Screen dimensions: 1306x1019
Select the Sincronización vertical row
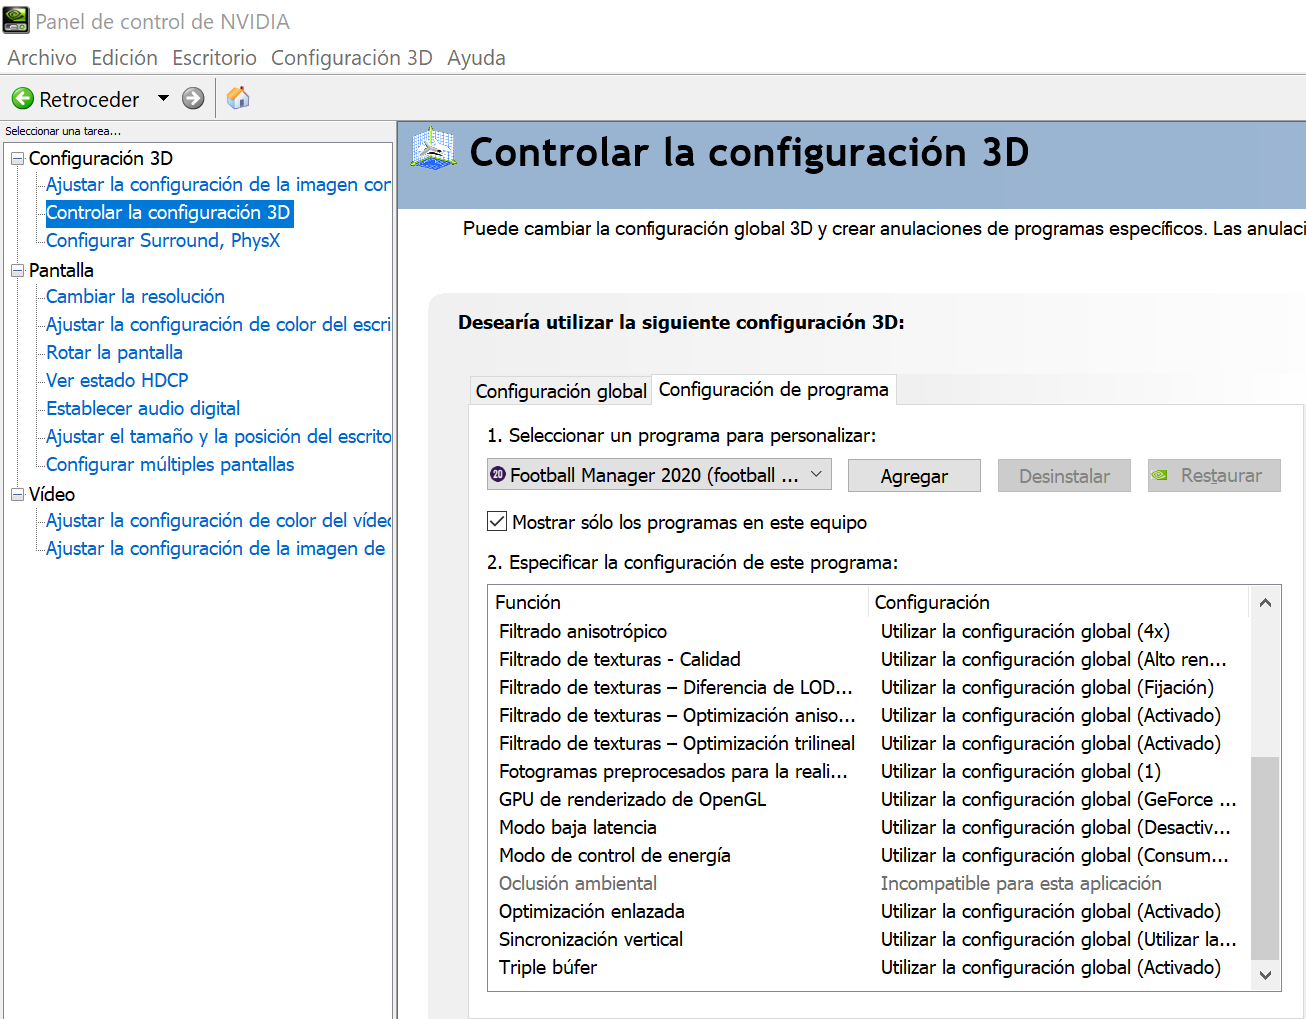[x=868, y=939]
